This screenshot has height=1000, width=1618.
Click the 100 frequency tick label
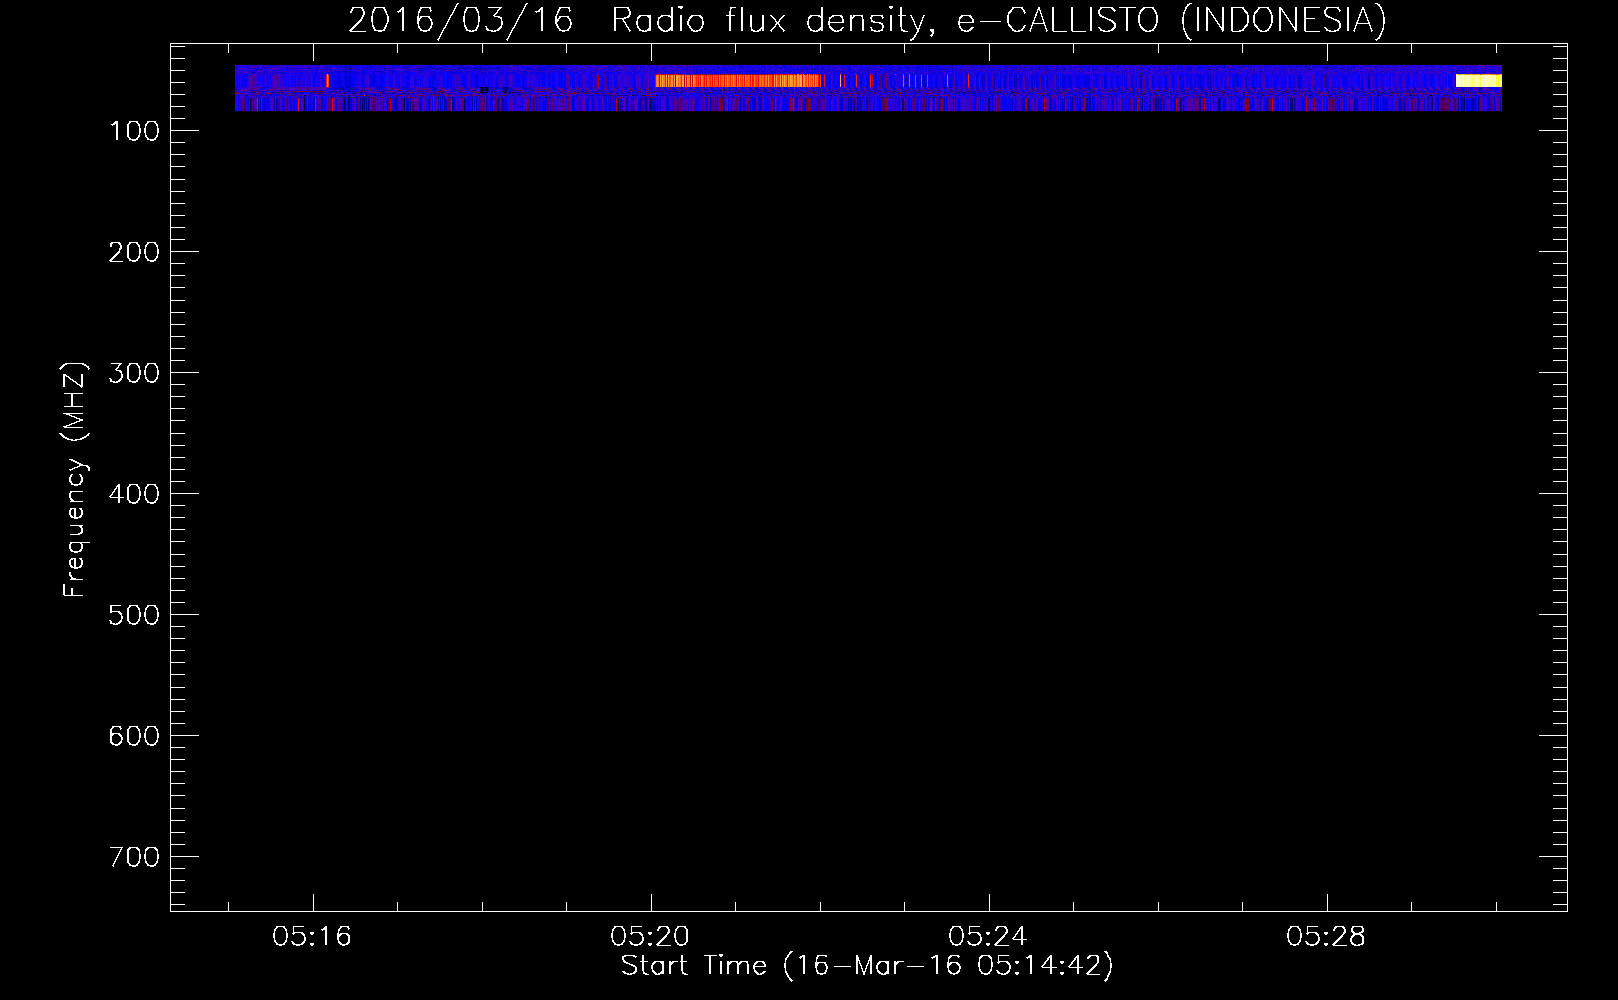click(x=134, y=131)
